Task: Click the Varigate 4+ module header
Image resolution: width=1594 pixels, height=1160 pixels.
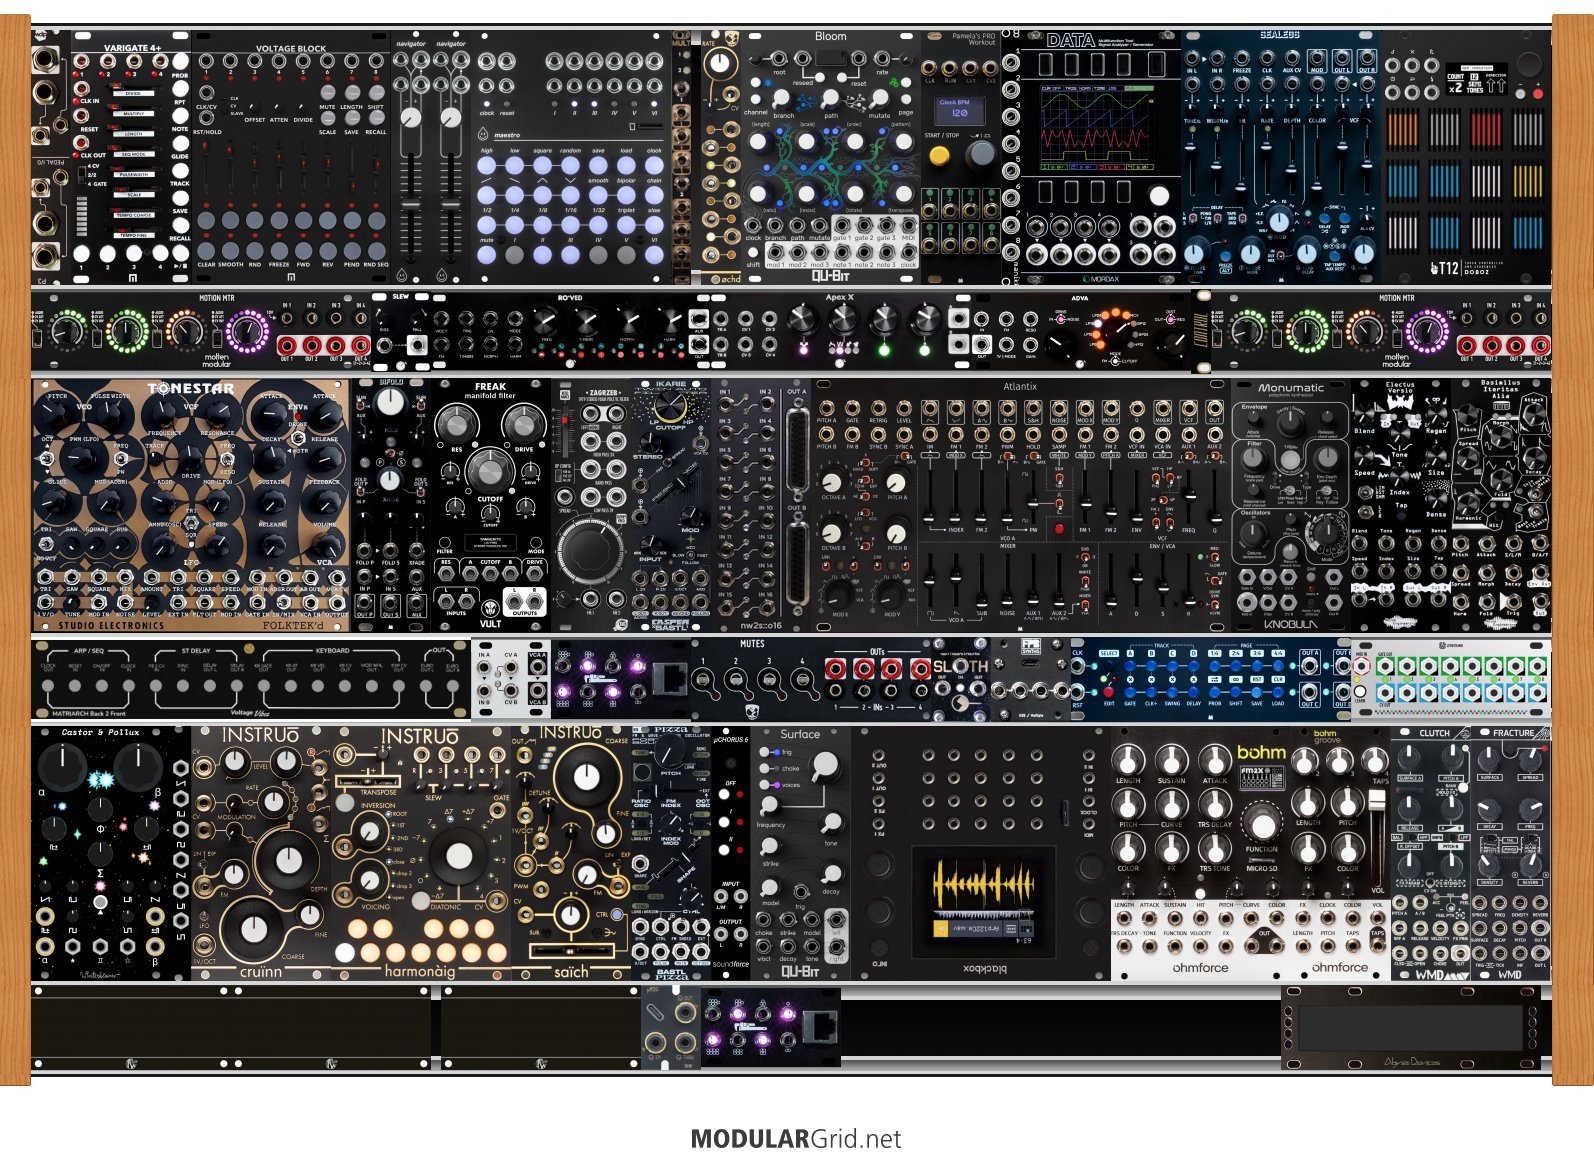Action: click(132, 48)
